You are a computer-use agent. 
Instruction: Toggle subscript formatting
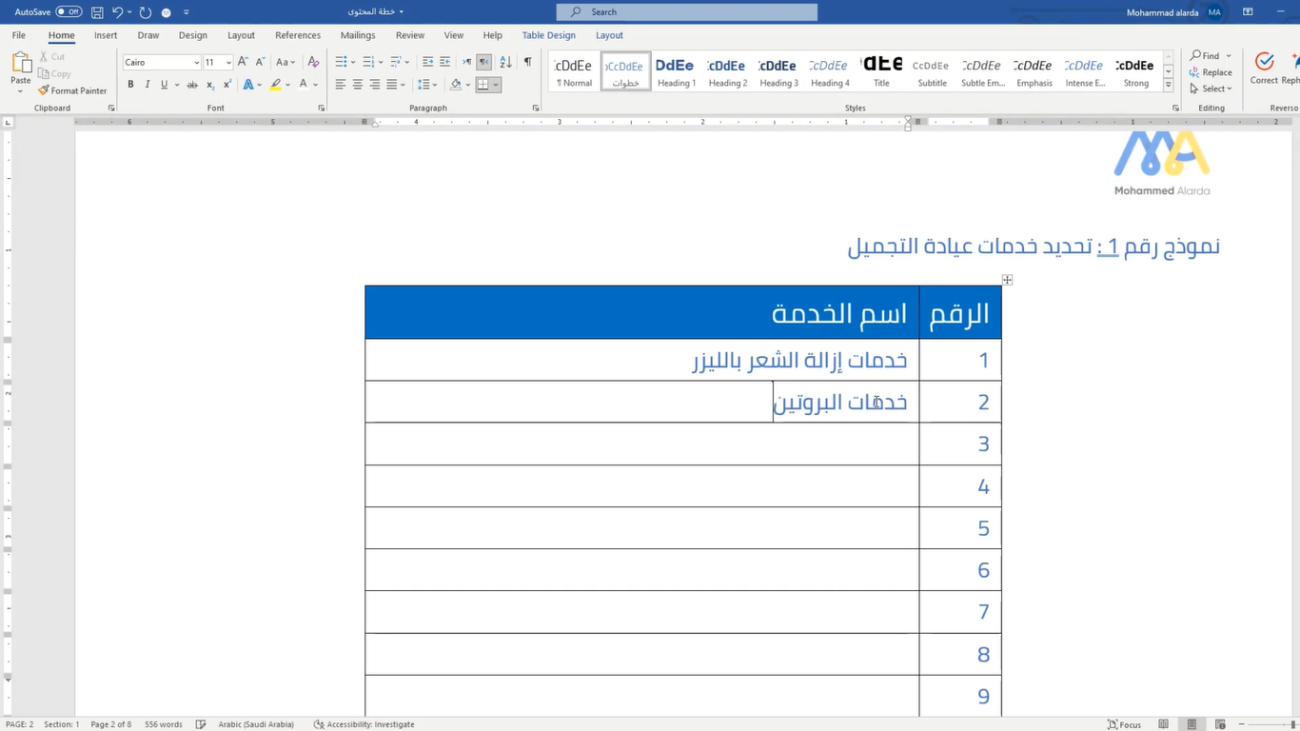point(210,85)
